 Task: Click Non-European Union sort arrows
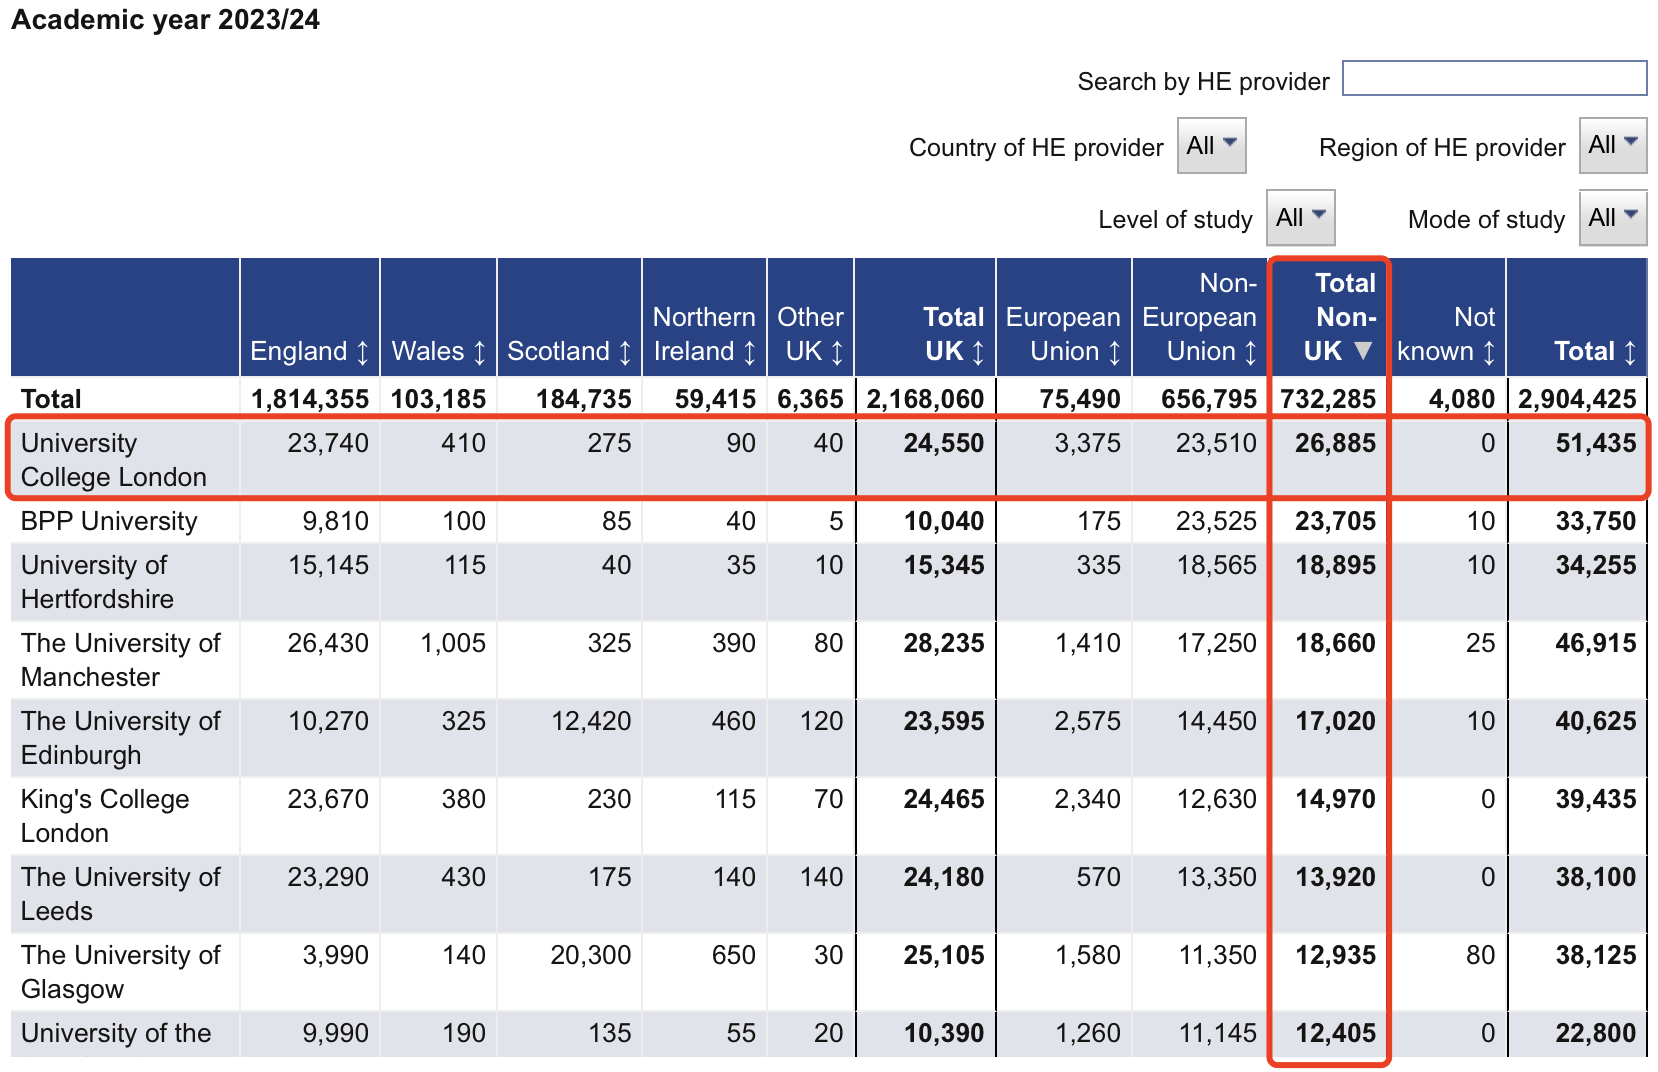[1250, 353]
